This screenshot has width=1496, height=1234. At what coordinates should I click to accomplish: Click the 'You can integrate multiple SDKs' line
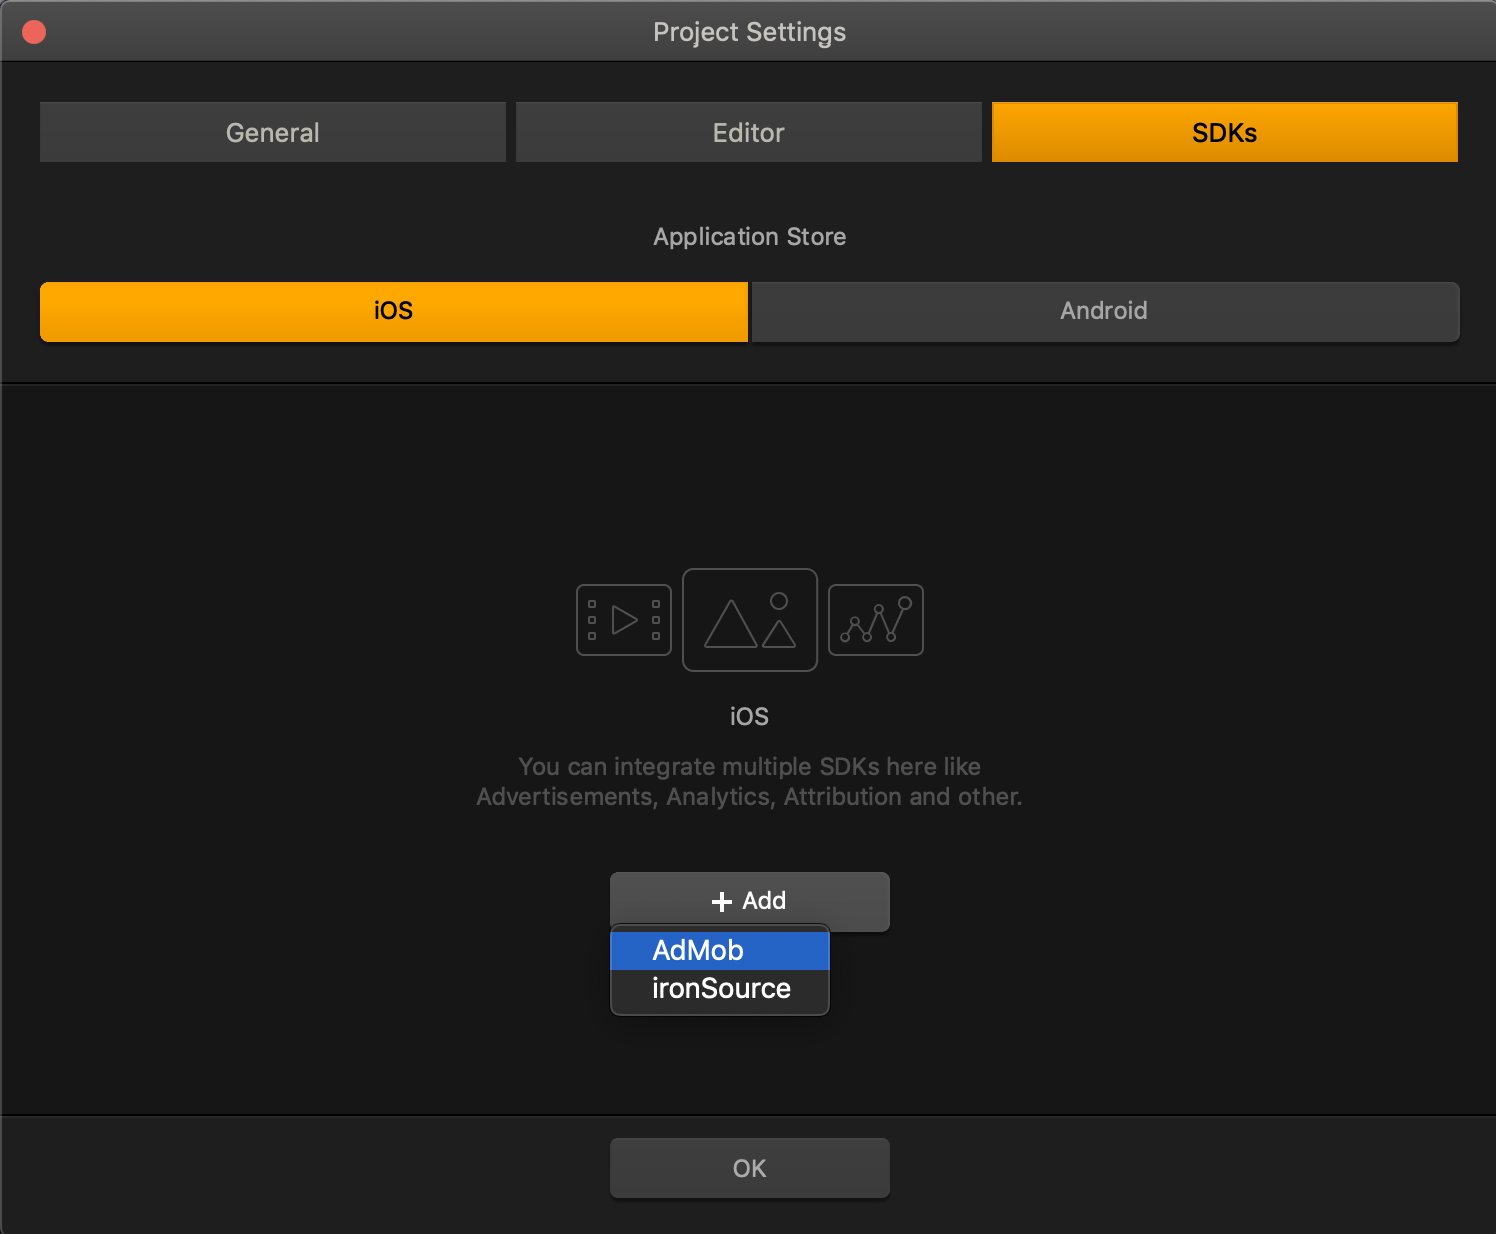click(x=749, y=767)
